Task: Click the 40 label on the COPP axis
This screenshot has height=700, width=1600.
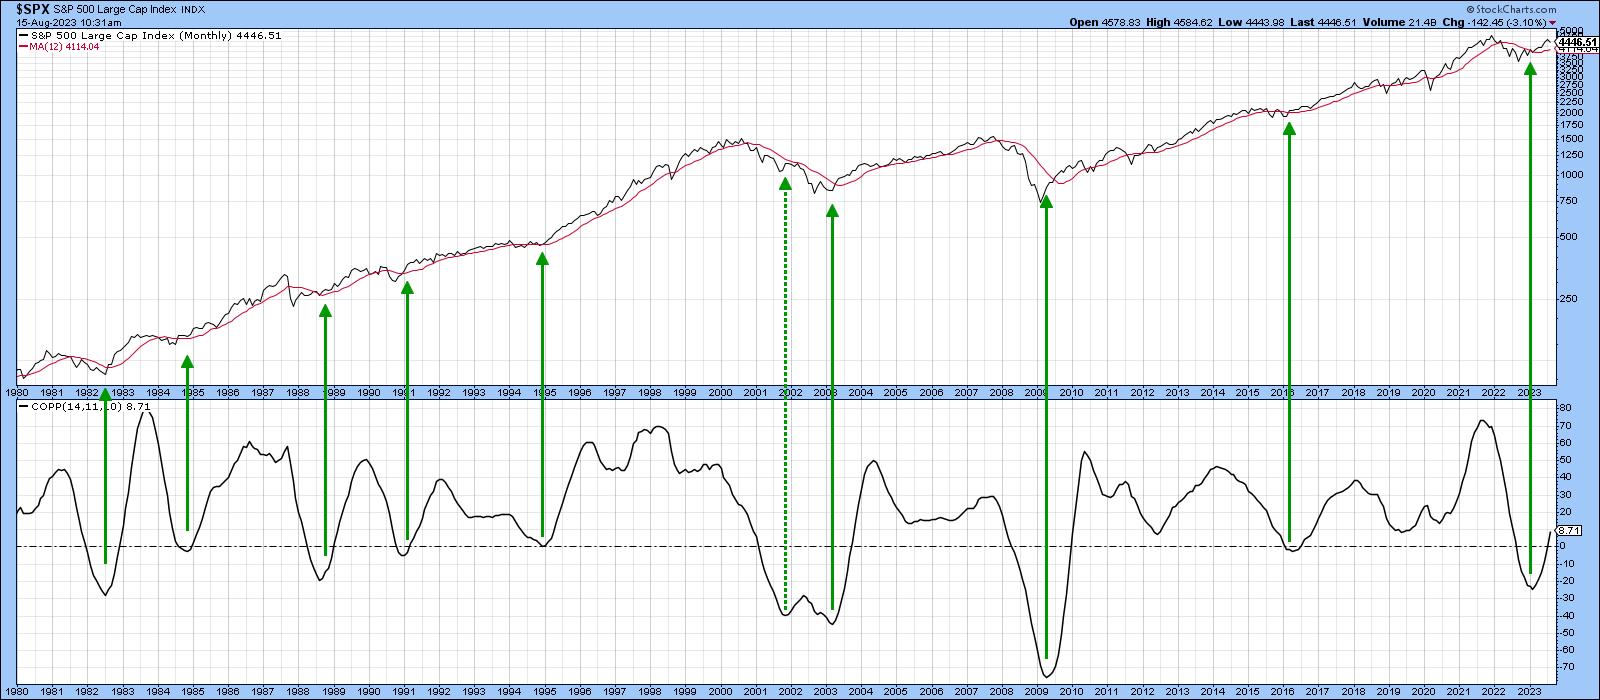Action: tap(1566, 477)
